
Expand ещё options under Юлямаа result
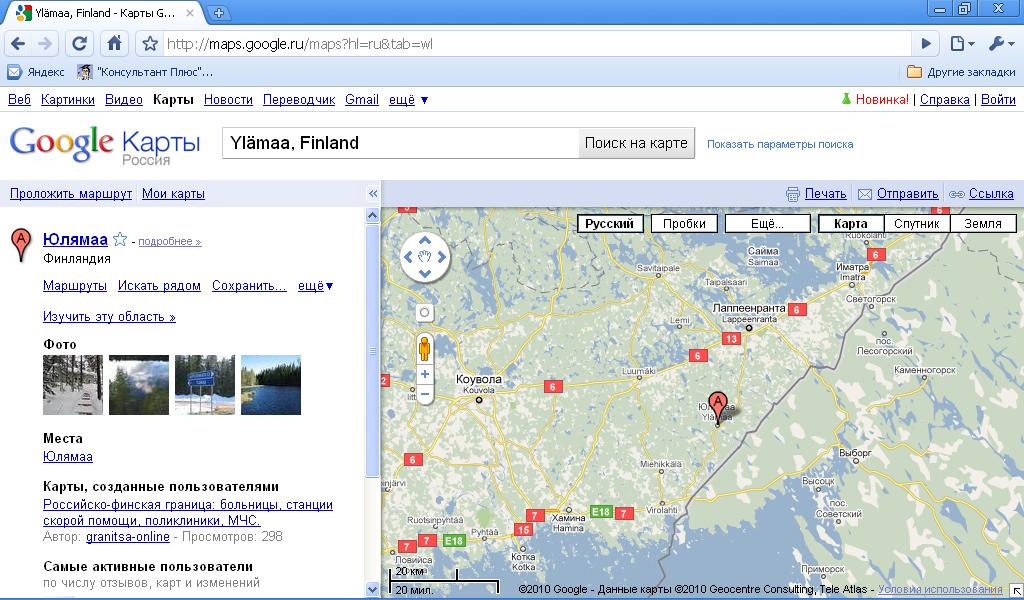[315, 286]
